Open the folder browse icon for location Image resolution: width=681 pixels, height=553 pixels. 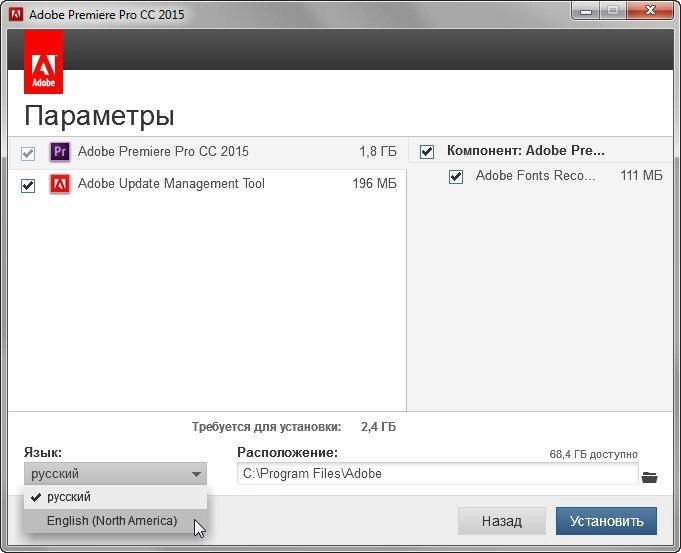(x=649, y=477)
